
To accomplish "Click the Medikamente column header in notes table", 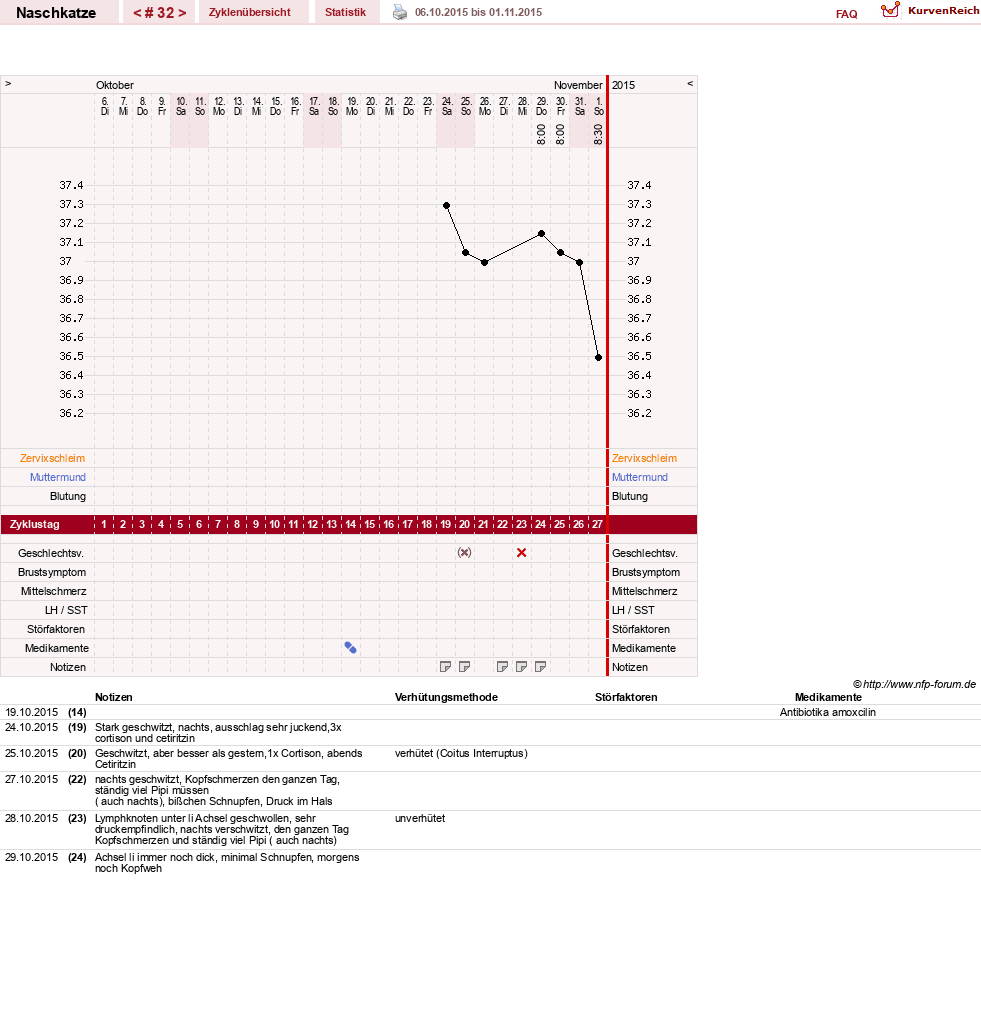I will (x=828, y=697).
